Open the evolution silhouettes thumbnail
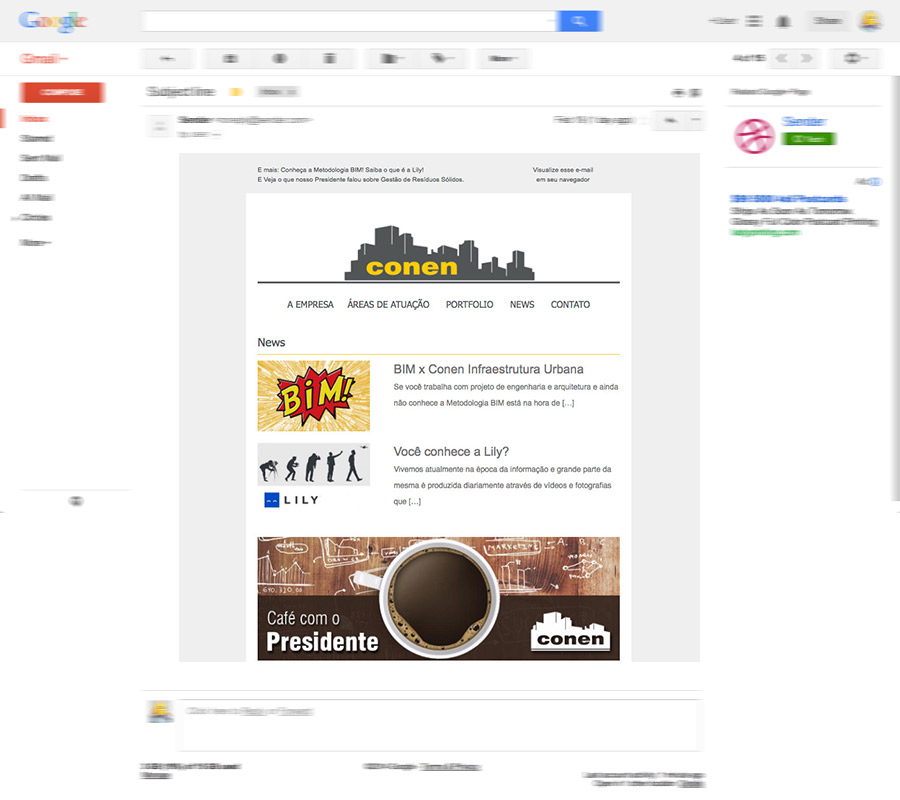Screen dimensions: 900x800 click(x=313, y=464)
